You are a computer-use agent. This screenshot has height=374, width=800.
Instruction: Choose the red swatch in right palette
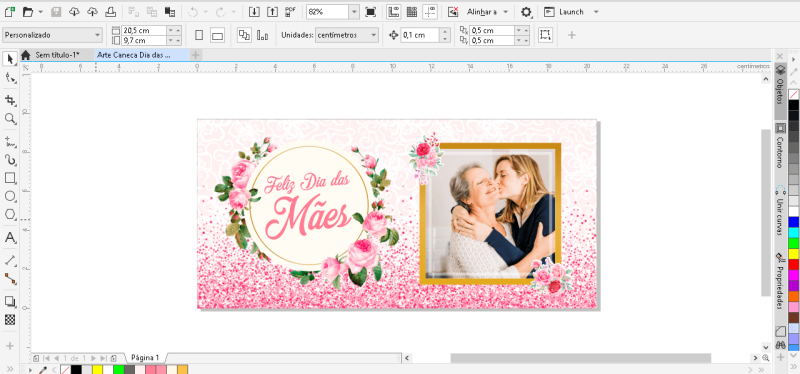point(793,264)
